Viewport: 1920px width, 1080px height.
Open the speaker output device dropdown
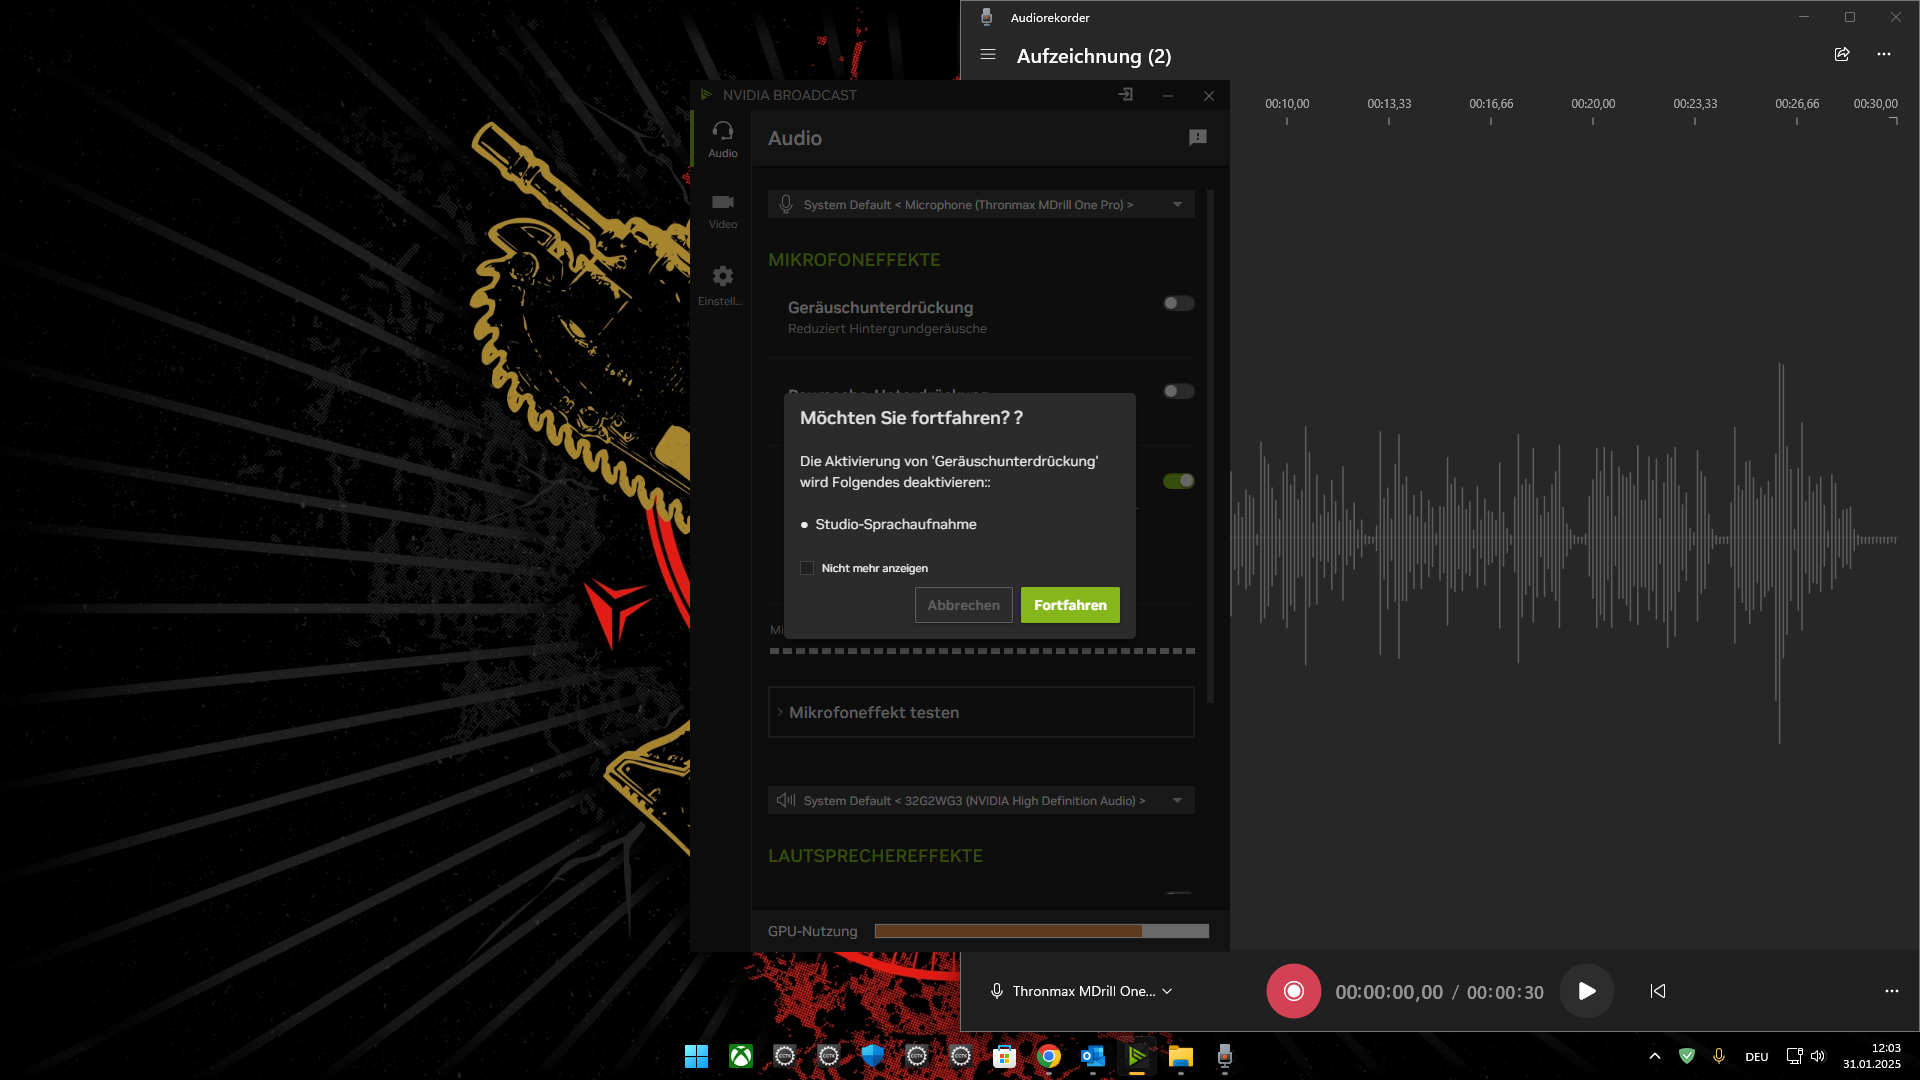tap(981, 800)
